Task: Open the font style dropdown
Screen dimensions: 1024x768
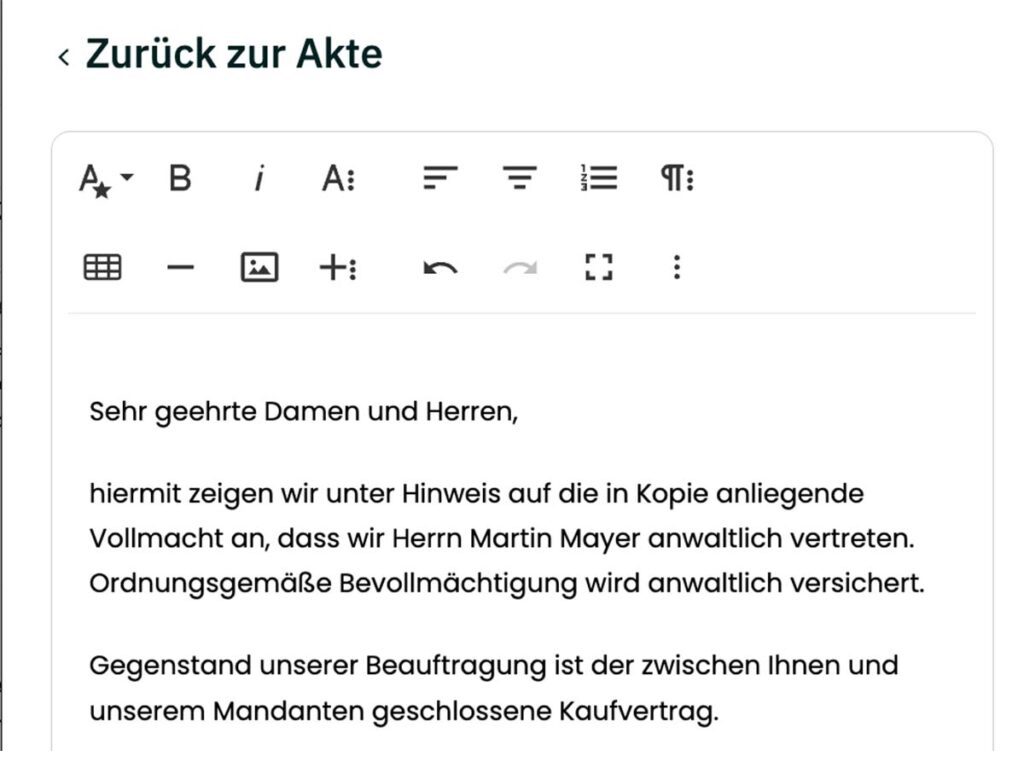Action: [x=100, y=178]
